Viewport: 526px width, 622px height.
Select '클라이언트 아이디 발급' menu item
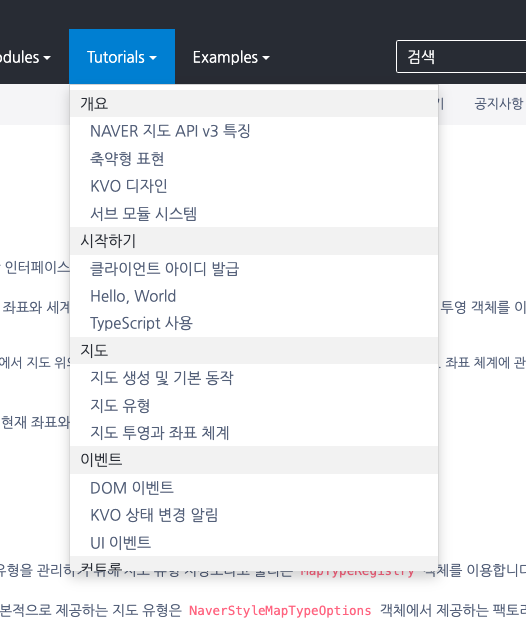click(254, 269)
